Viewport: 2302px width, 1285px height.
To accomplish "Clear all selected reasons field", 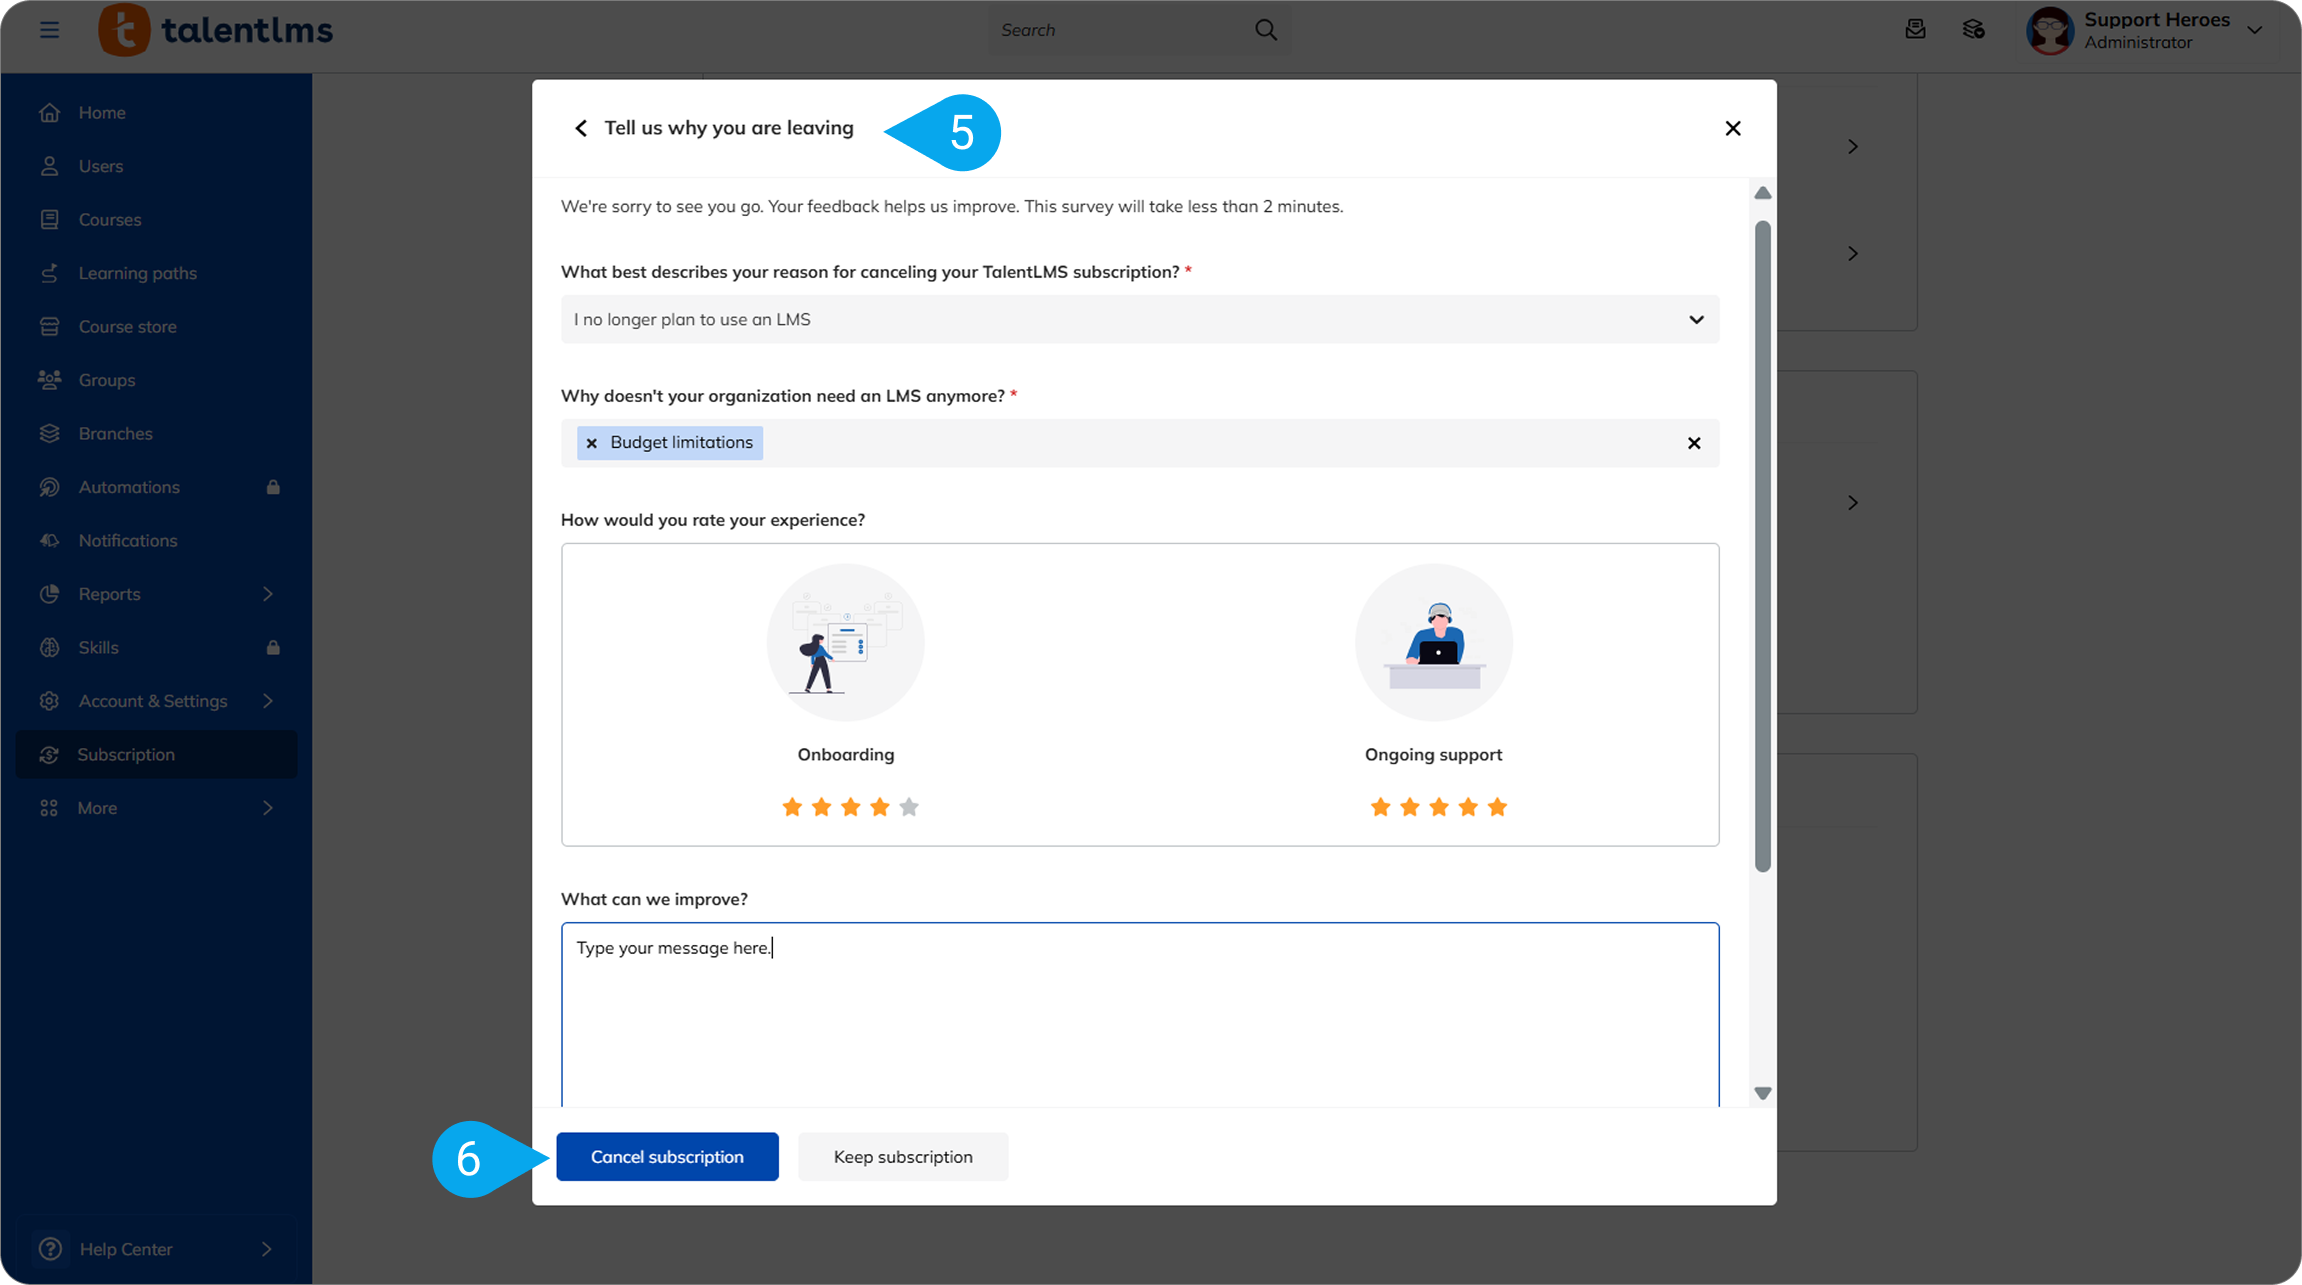I will [1694, 443].
